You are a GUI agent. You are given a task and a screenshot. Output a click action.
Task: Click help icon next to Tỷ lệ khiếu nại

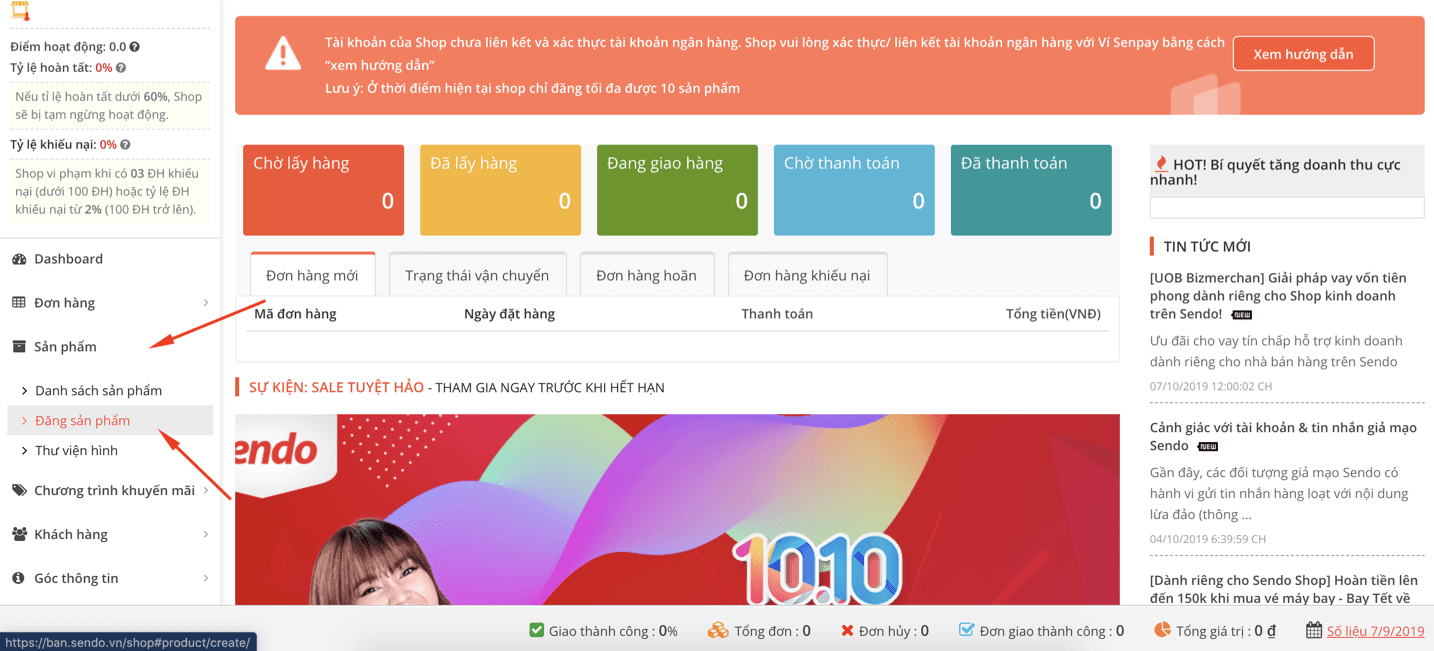tap(125, 145)
